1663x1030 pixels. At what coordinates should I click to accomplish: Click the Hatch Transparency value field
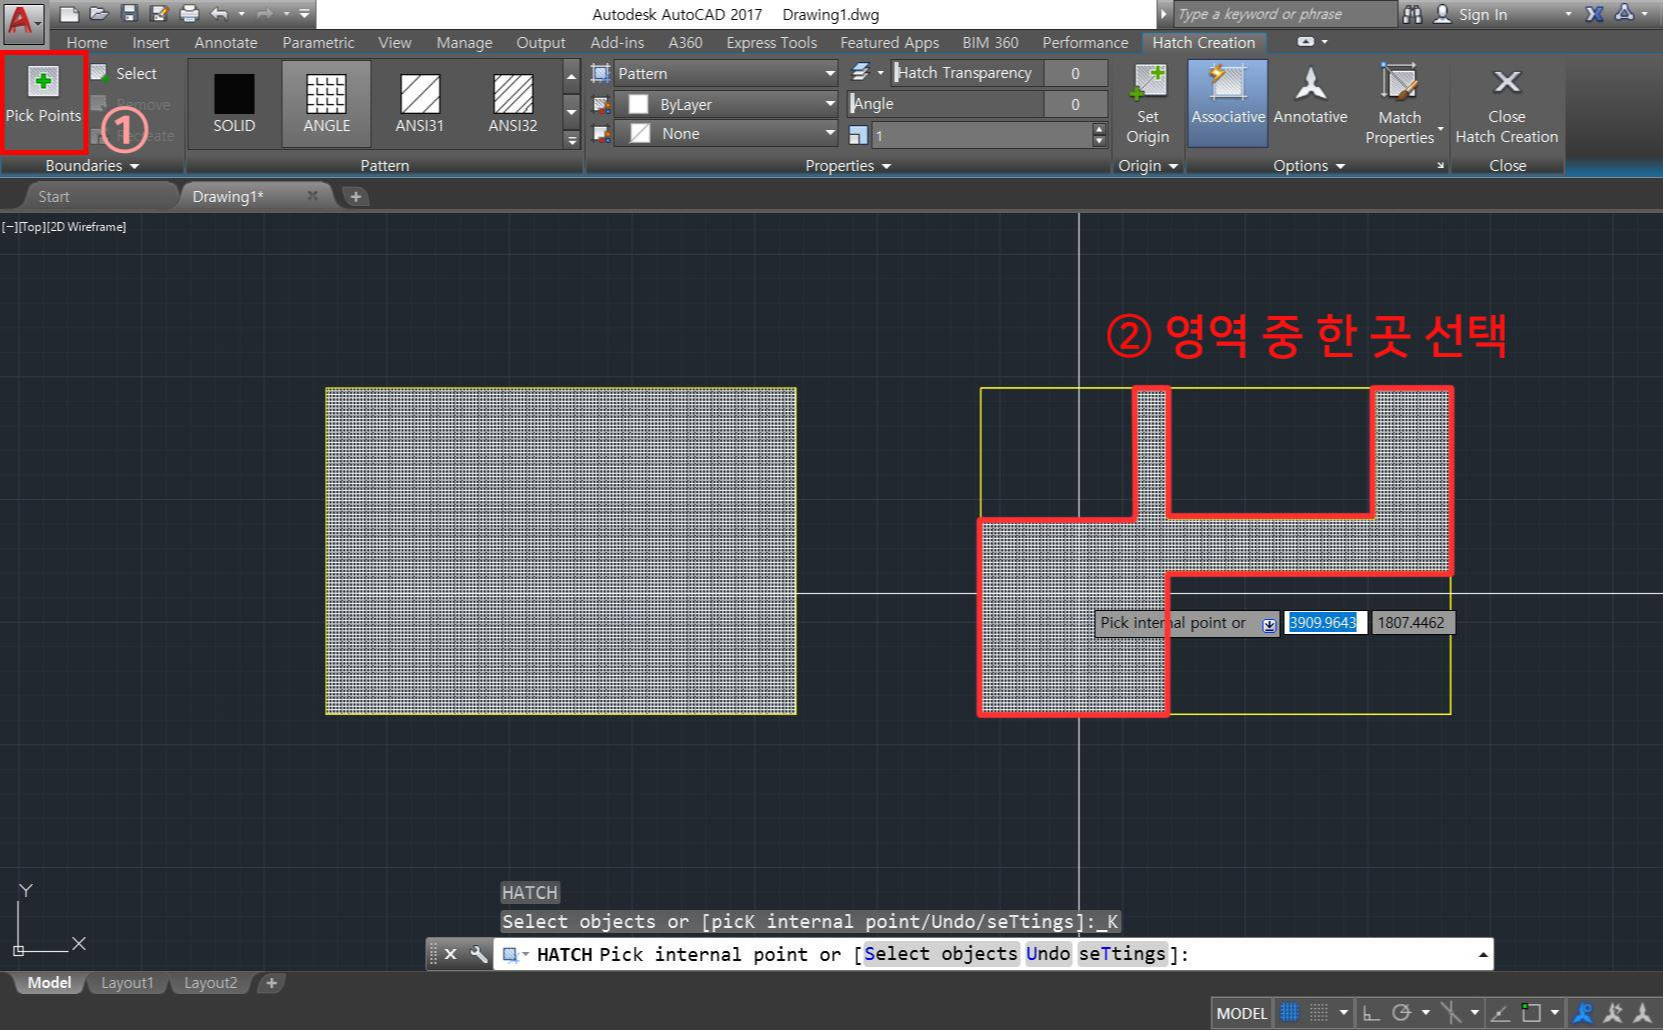(1075, 73)
